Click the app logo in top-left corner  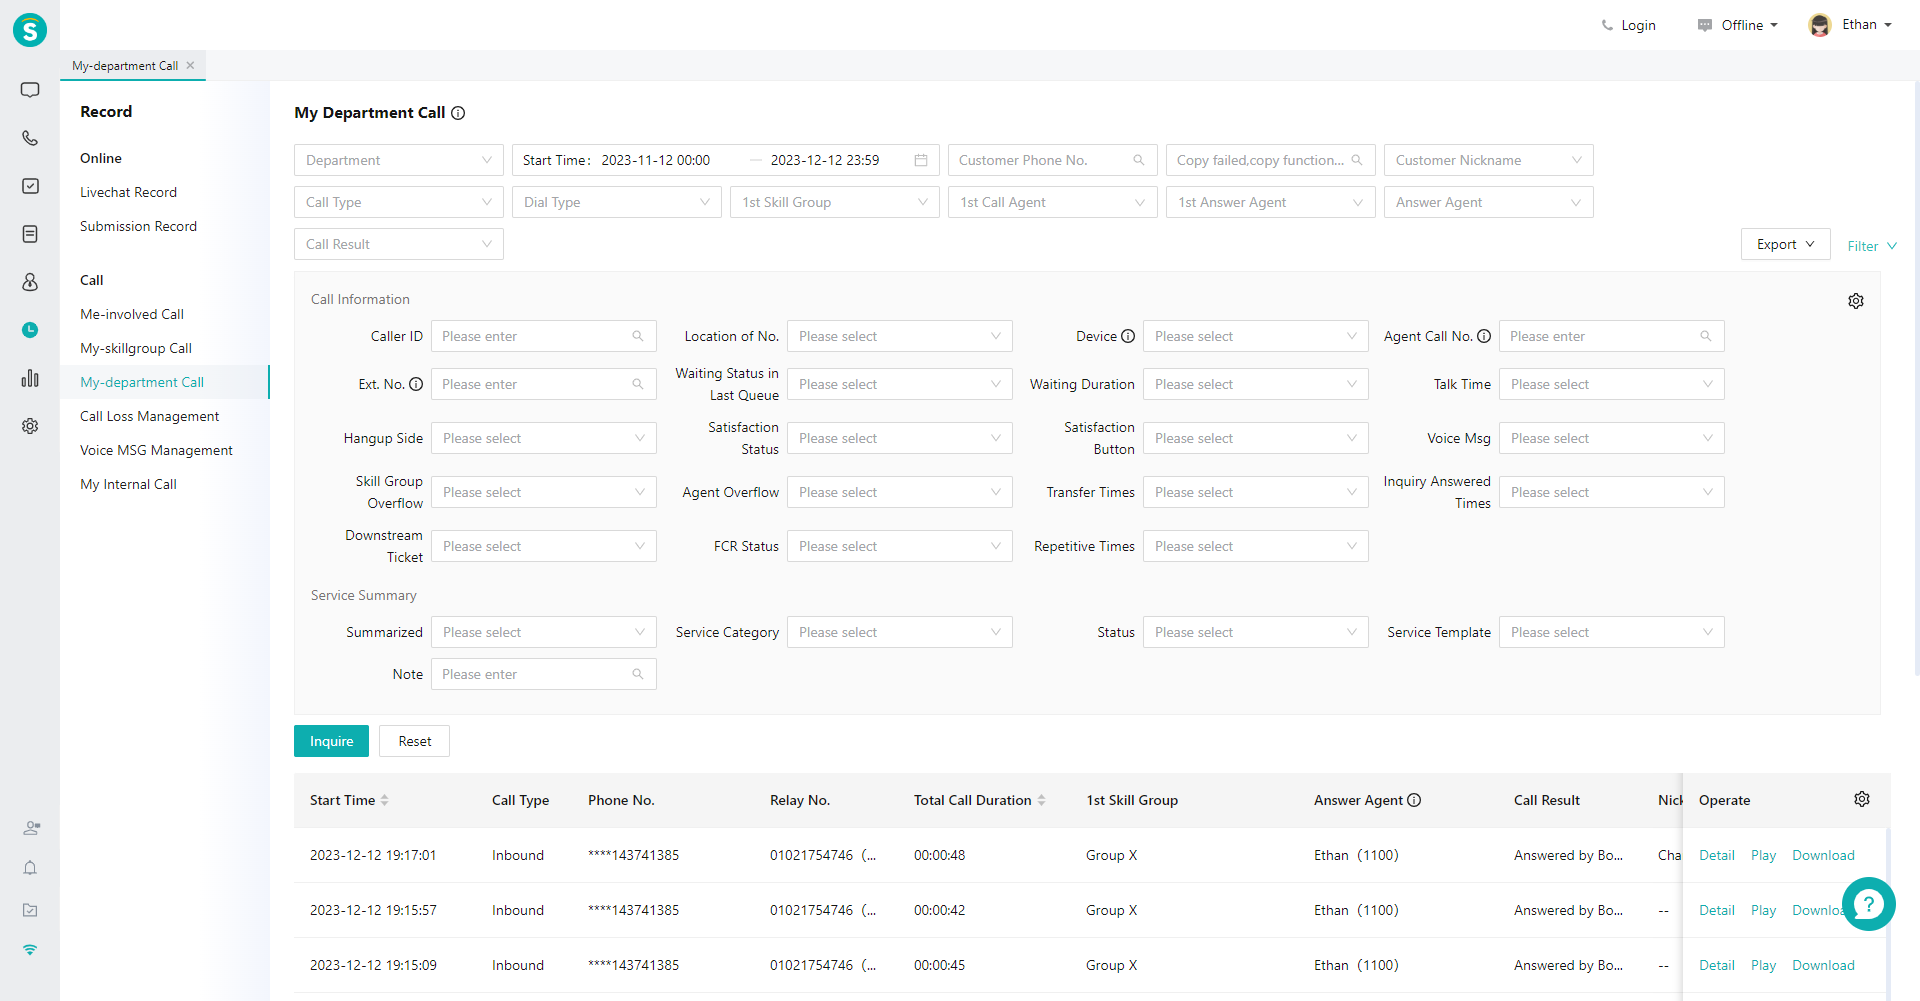(x=30, y=30)
